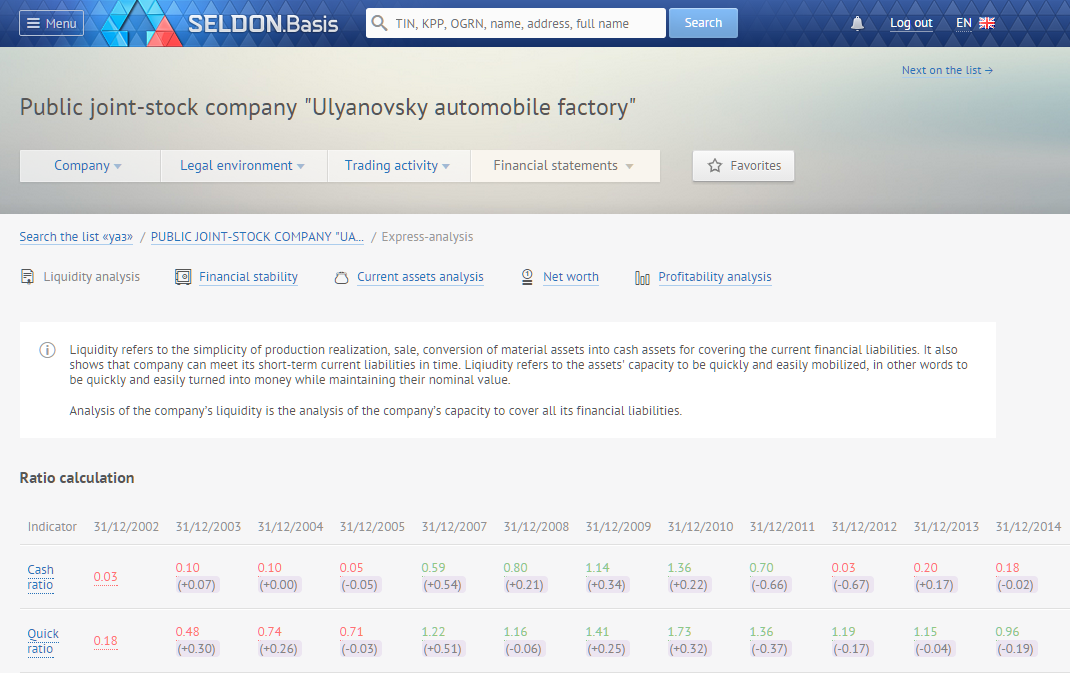The width and height of the screenshot is (1070, 673).
Task: Open the Profitability analysis tab
Action: coord(715,276)
